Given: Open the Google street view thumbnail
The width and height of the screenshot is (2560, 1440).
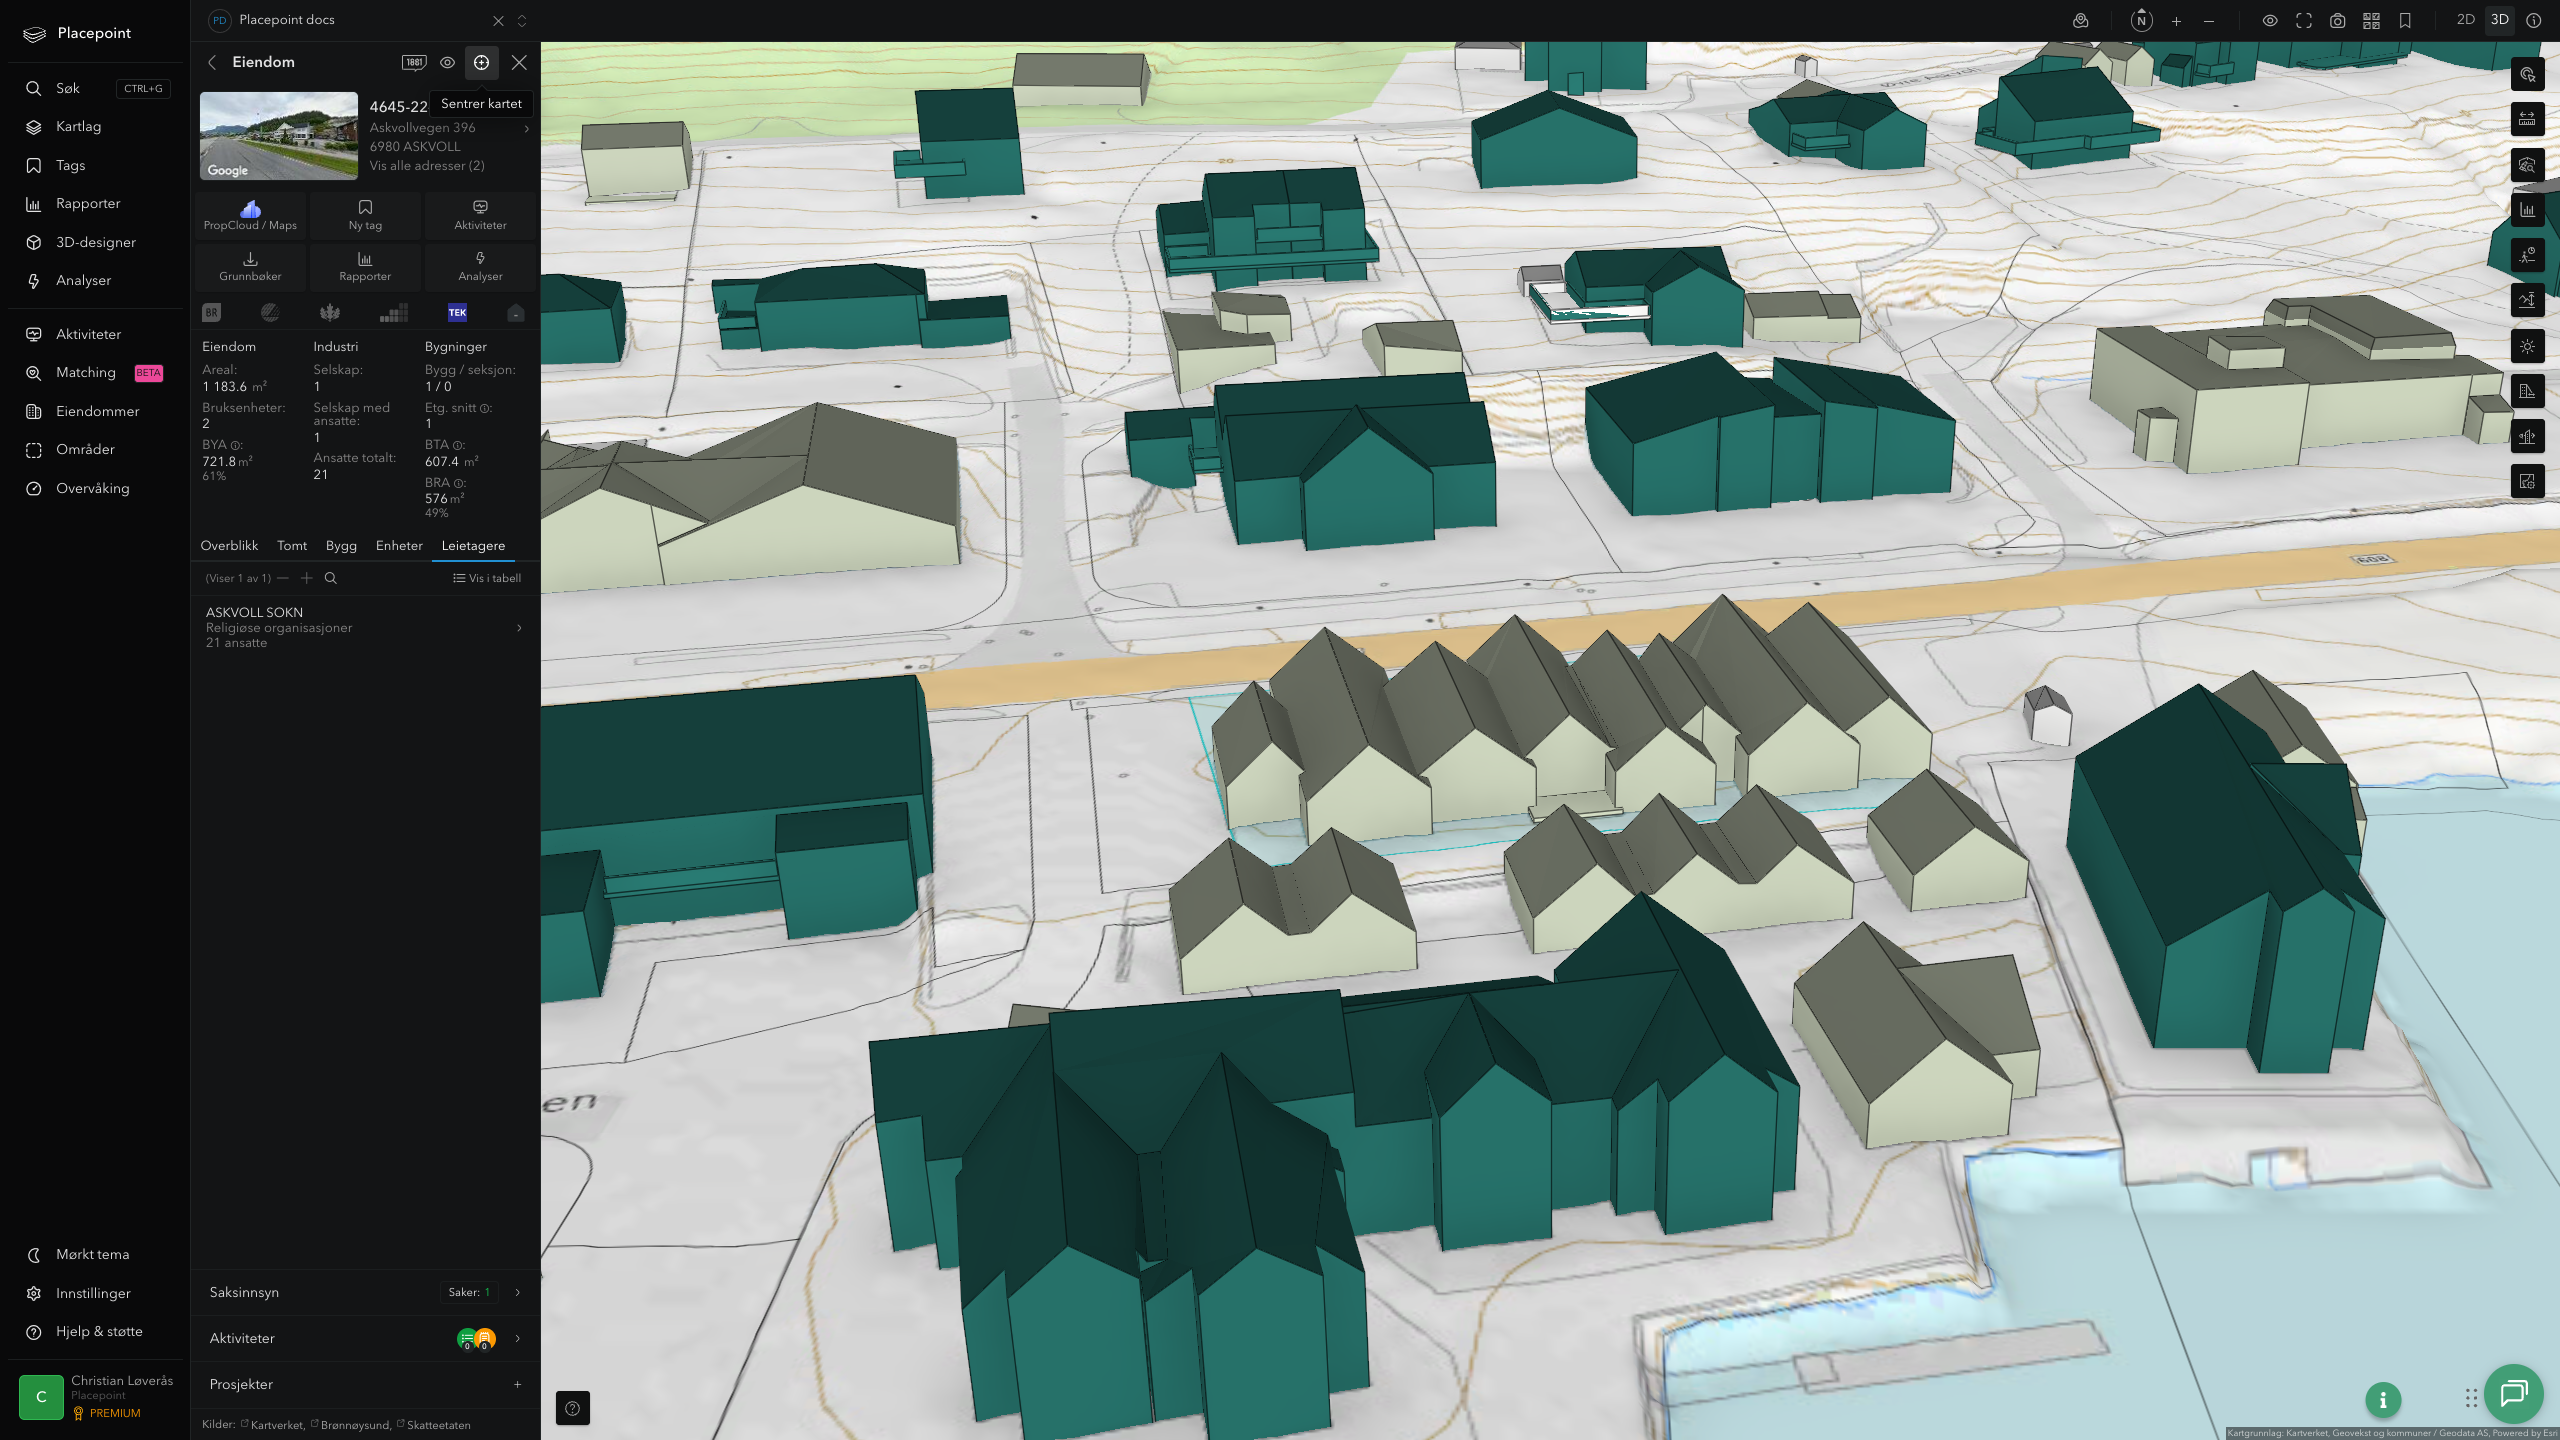Looking at the screenshot, I should pos(279,136).
